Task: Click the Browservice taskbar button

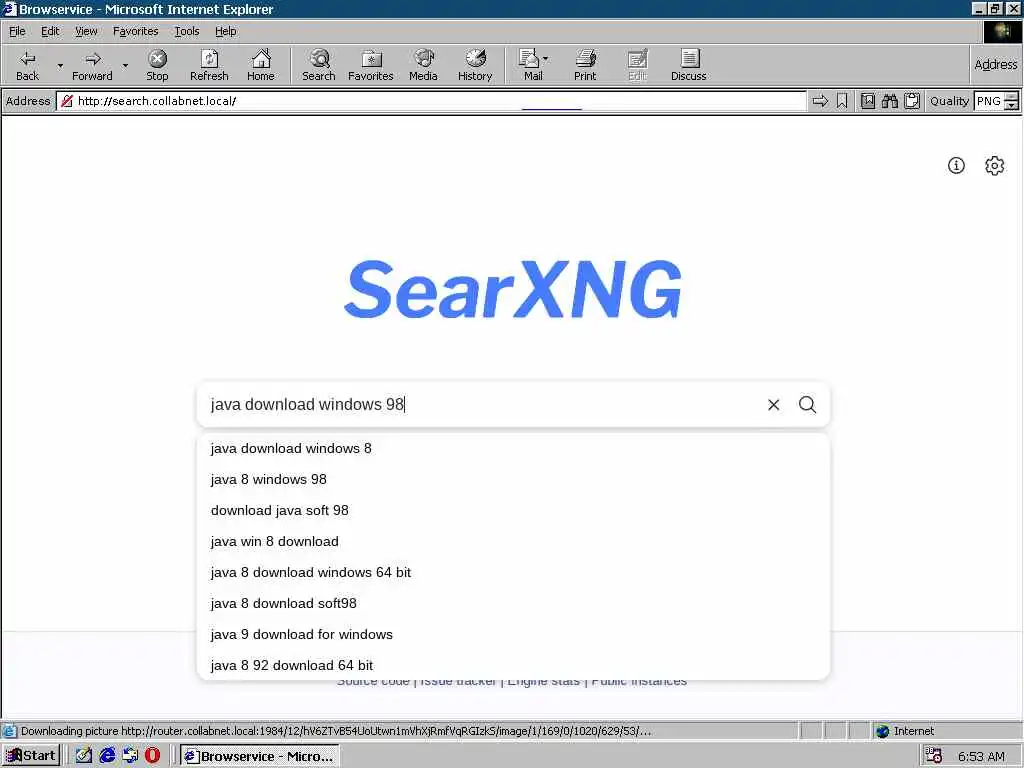Action: point(260,756)
